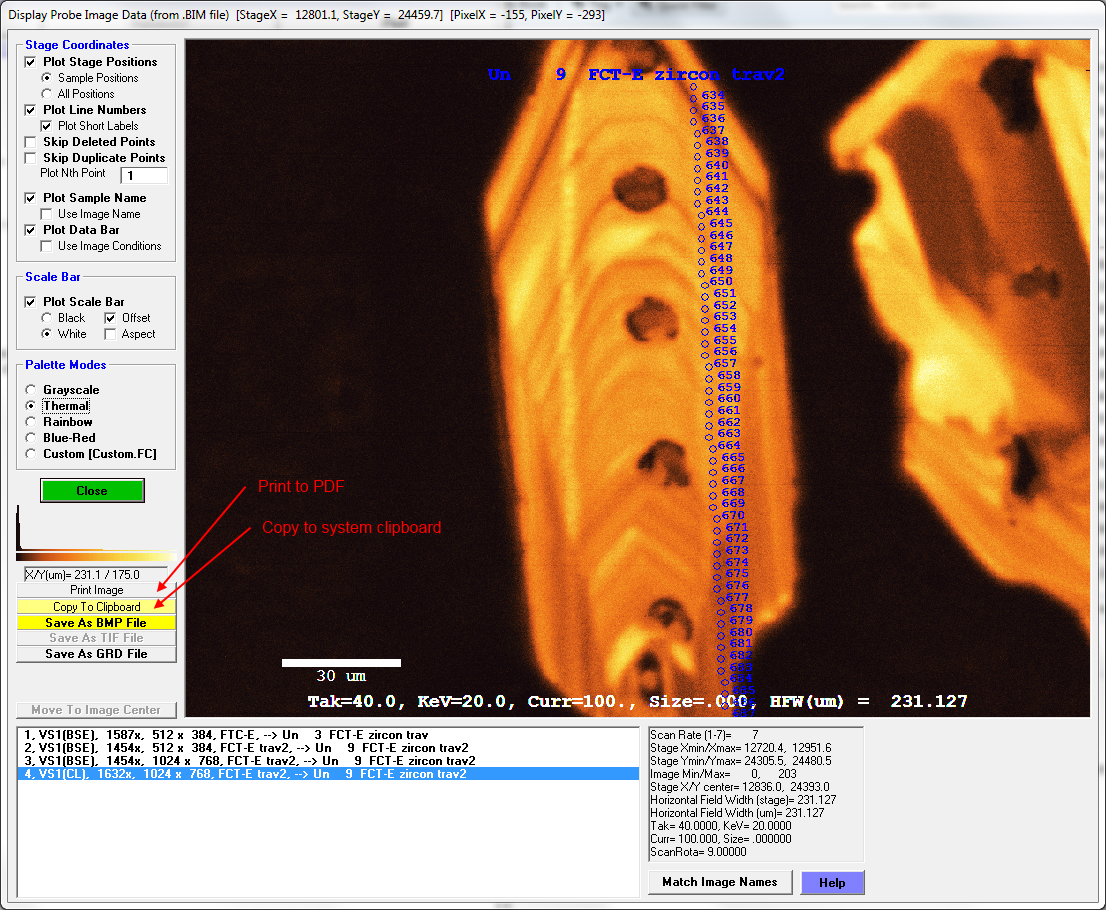Save image as BMP file
This screenshot has width=1106, height=910.
point(96,622)
